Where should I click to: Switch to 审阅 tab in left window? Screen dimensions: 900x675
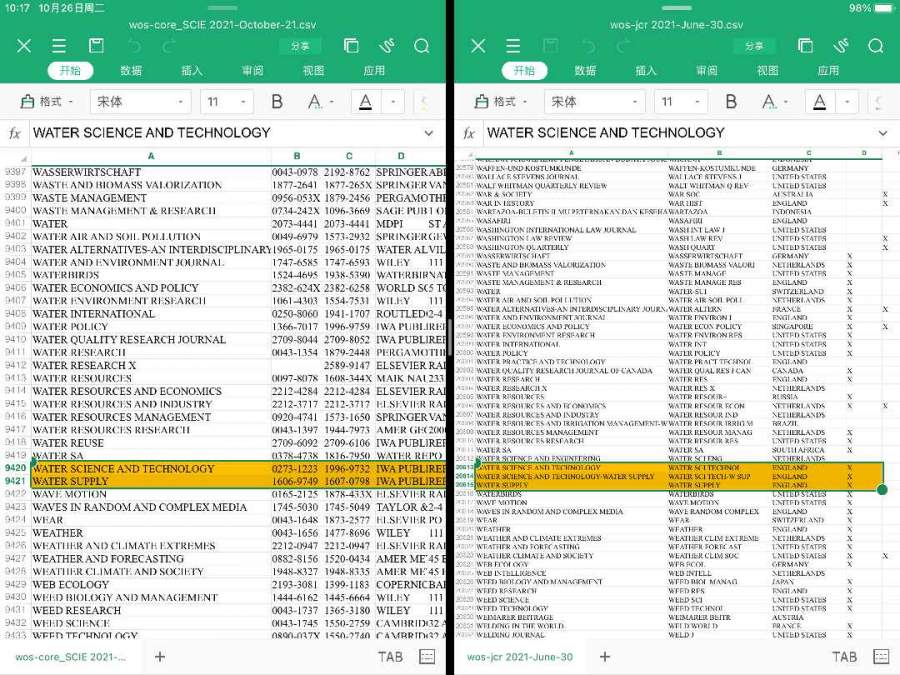tap(253, 71)
